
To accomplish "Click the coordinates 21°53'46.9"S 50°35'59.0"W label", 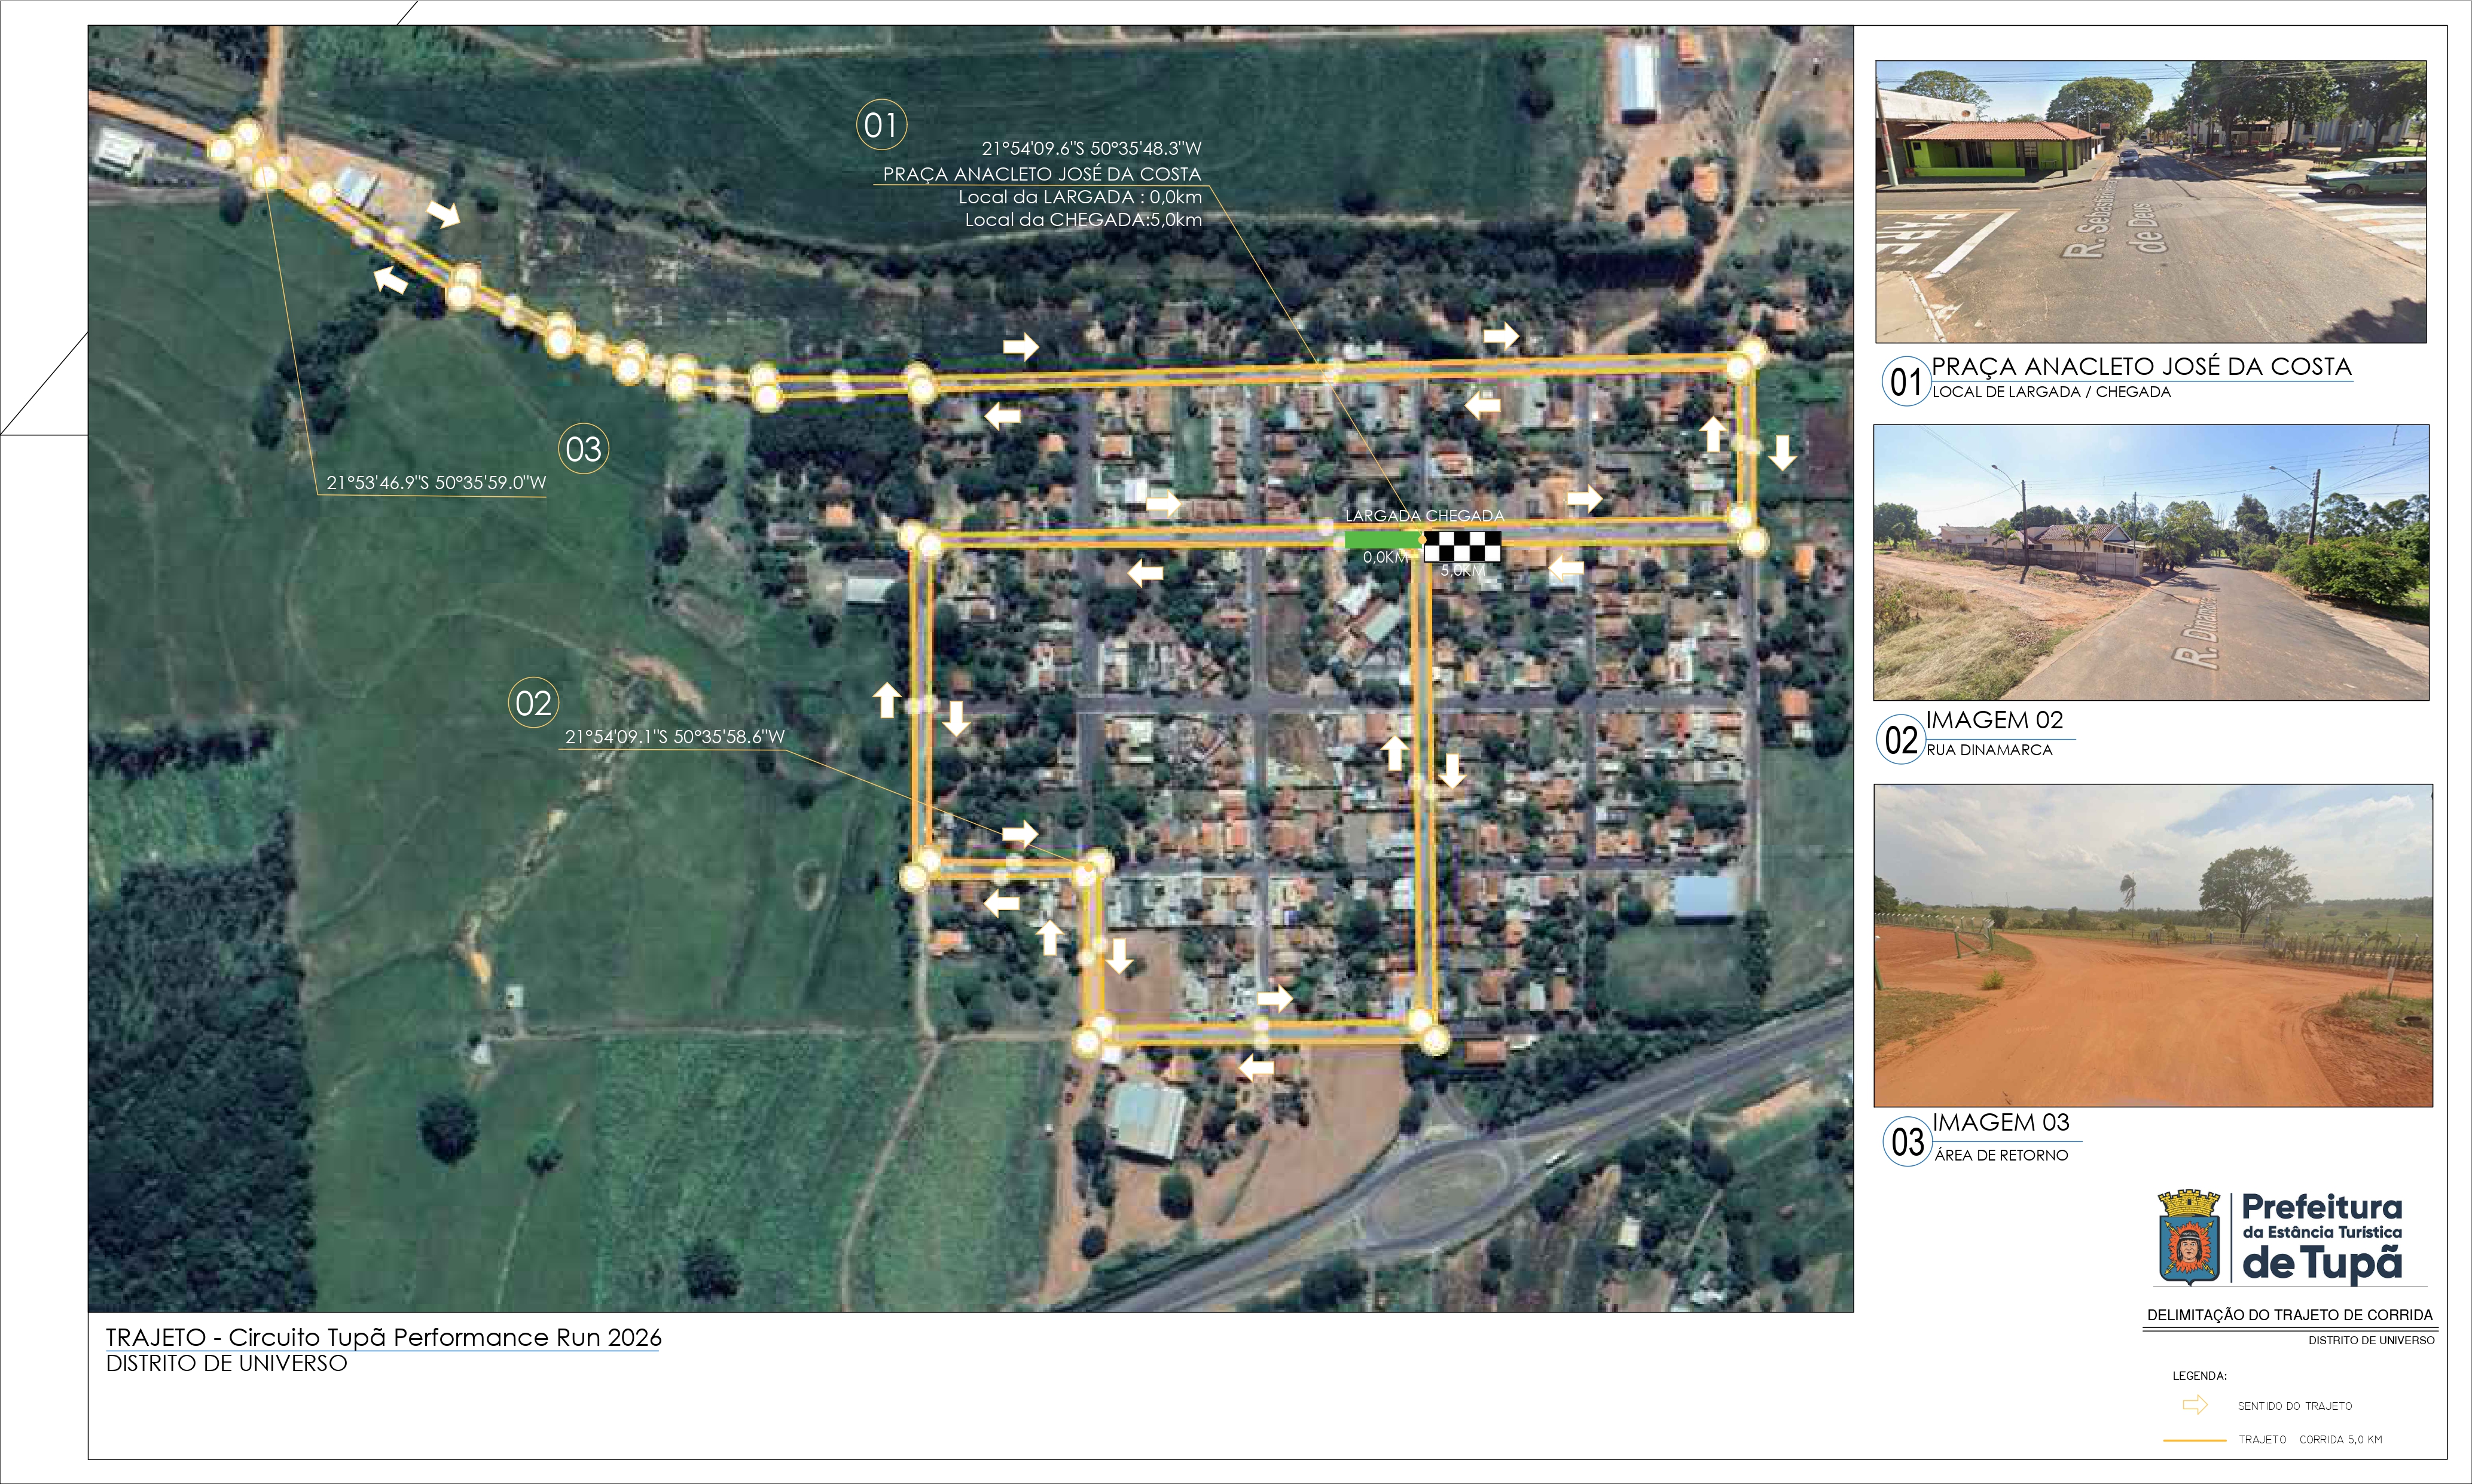I will pyautogui.click(x=436, y=483).
